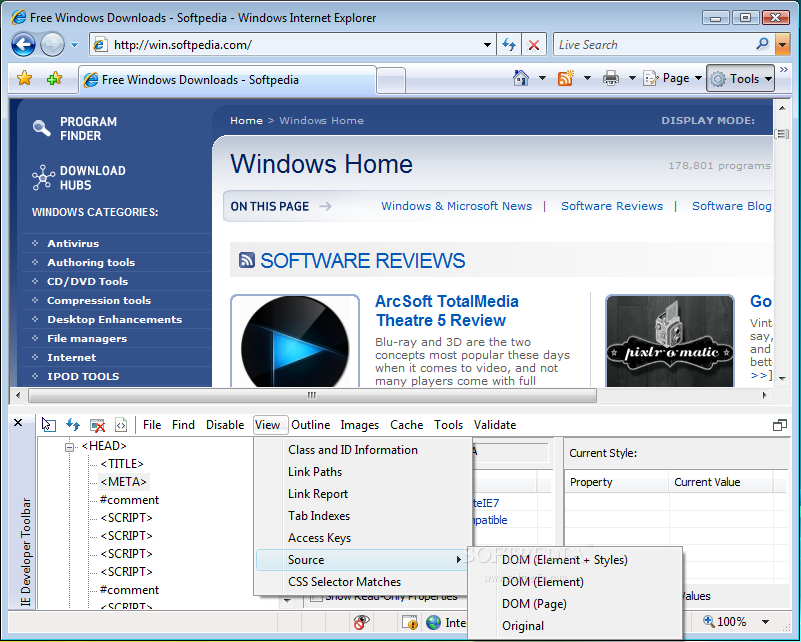Click the Home icon in command bar
Viewport: 801px width, 642px height.
pos(521,78)
